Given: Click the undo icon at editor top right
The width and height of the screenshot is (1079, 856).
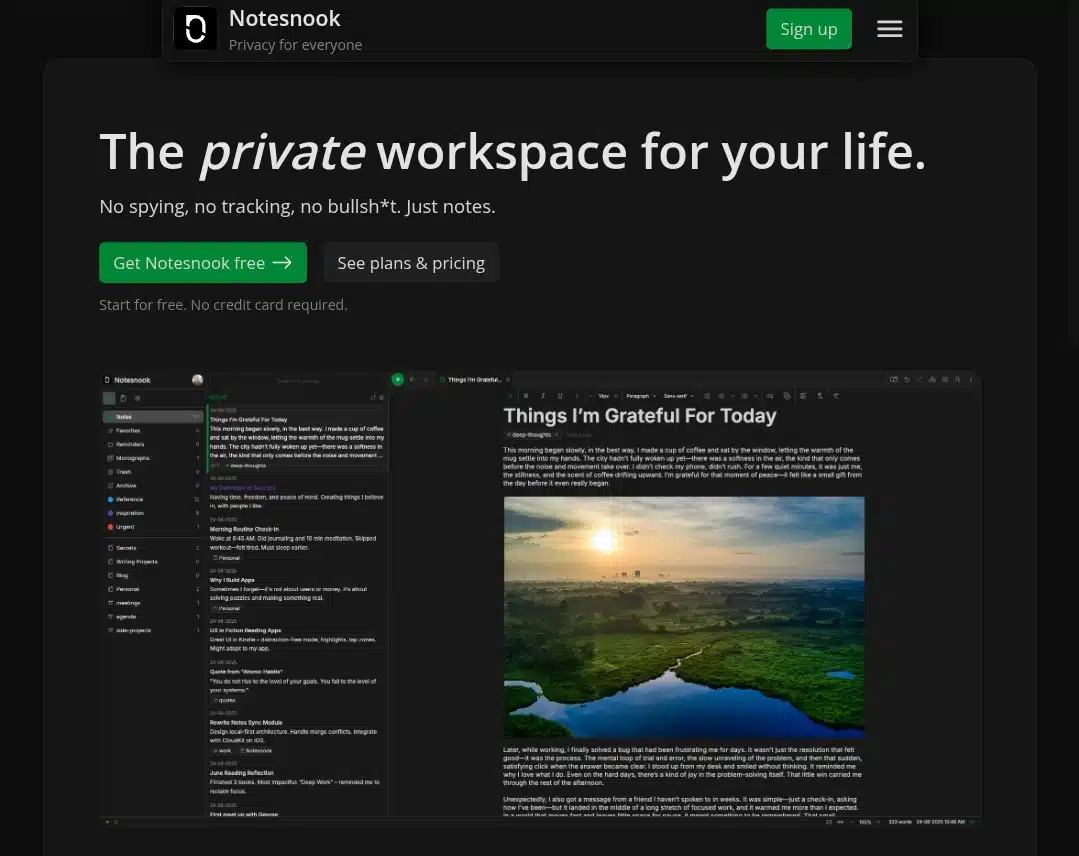Looking at the screenshot, I should [907, 379].
